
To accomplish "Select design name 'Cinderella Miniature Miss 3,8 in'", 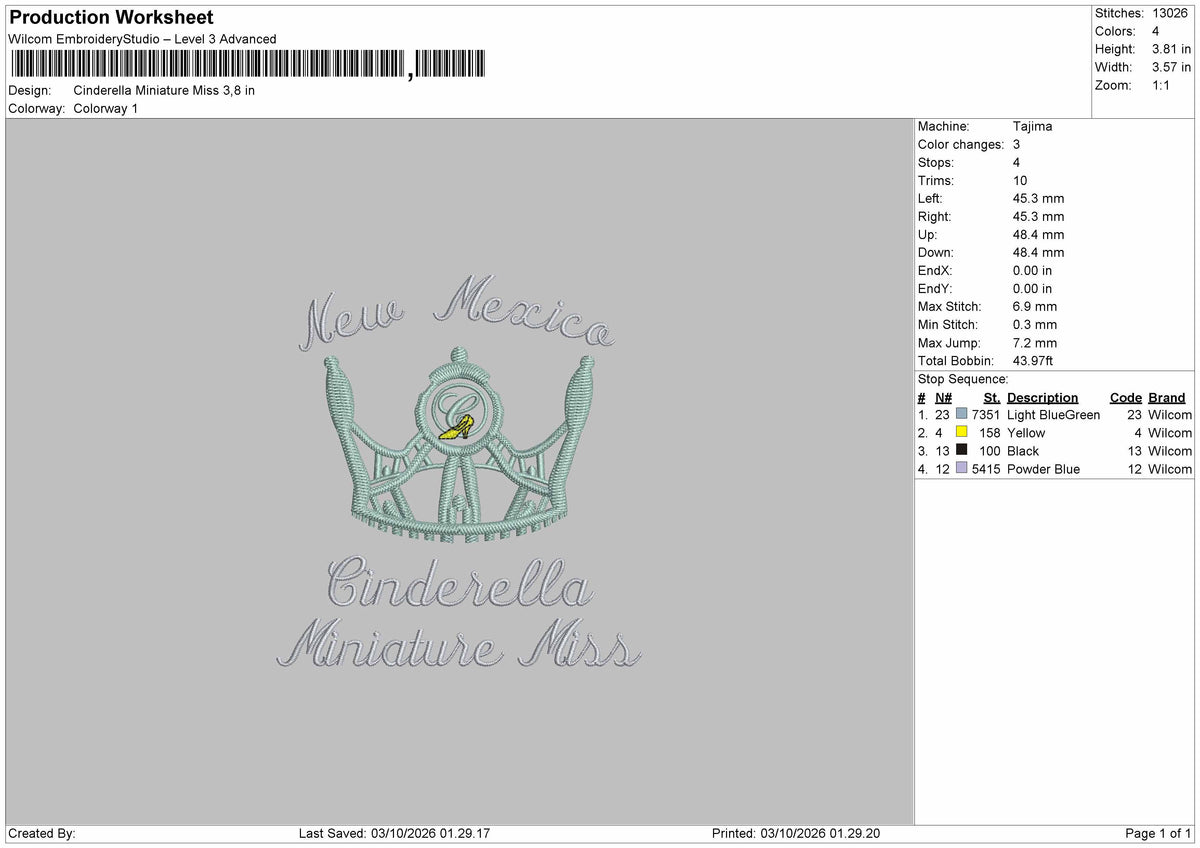I will [x=164, y=90].
